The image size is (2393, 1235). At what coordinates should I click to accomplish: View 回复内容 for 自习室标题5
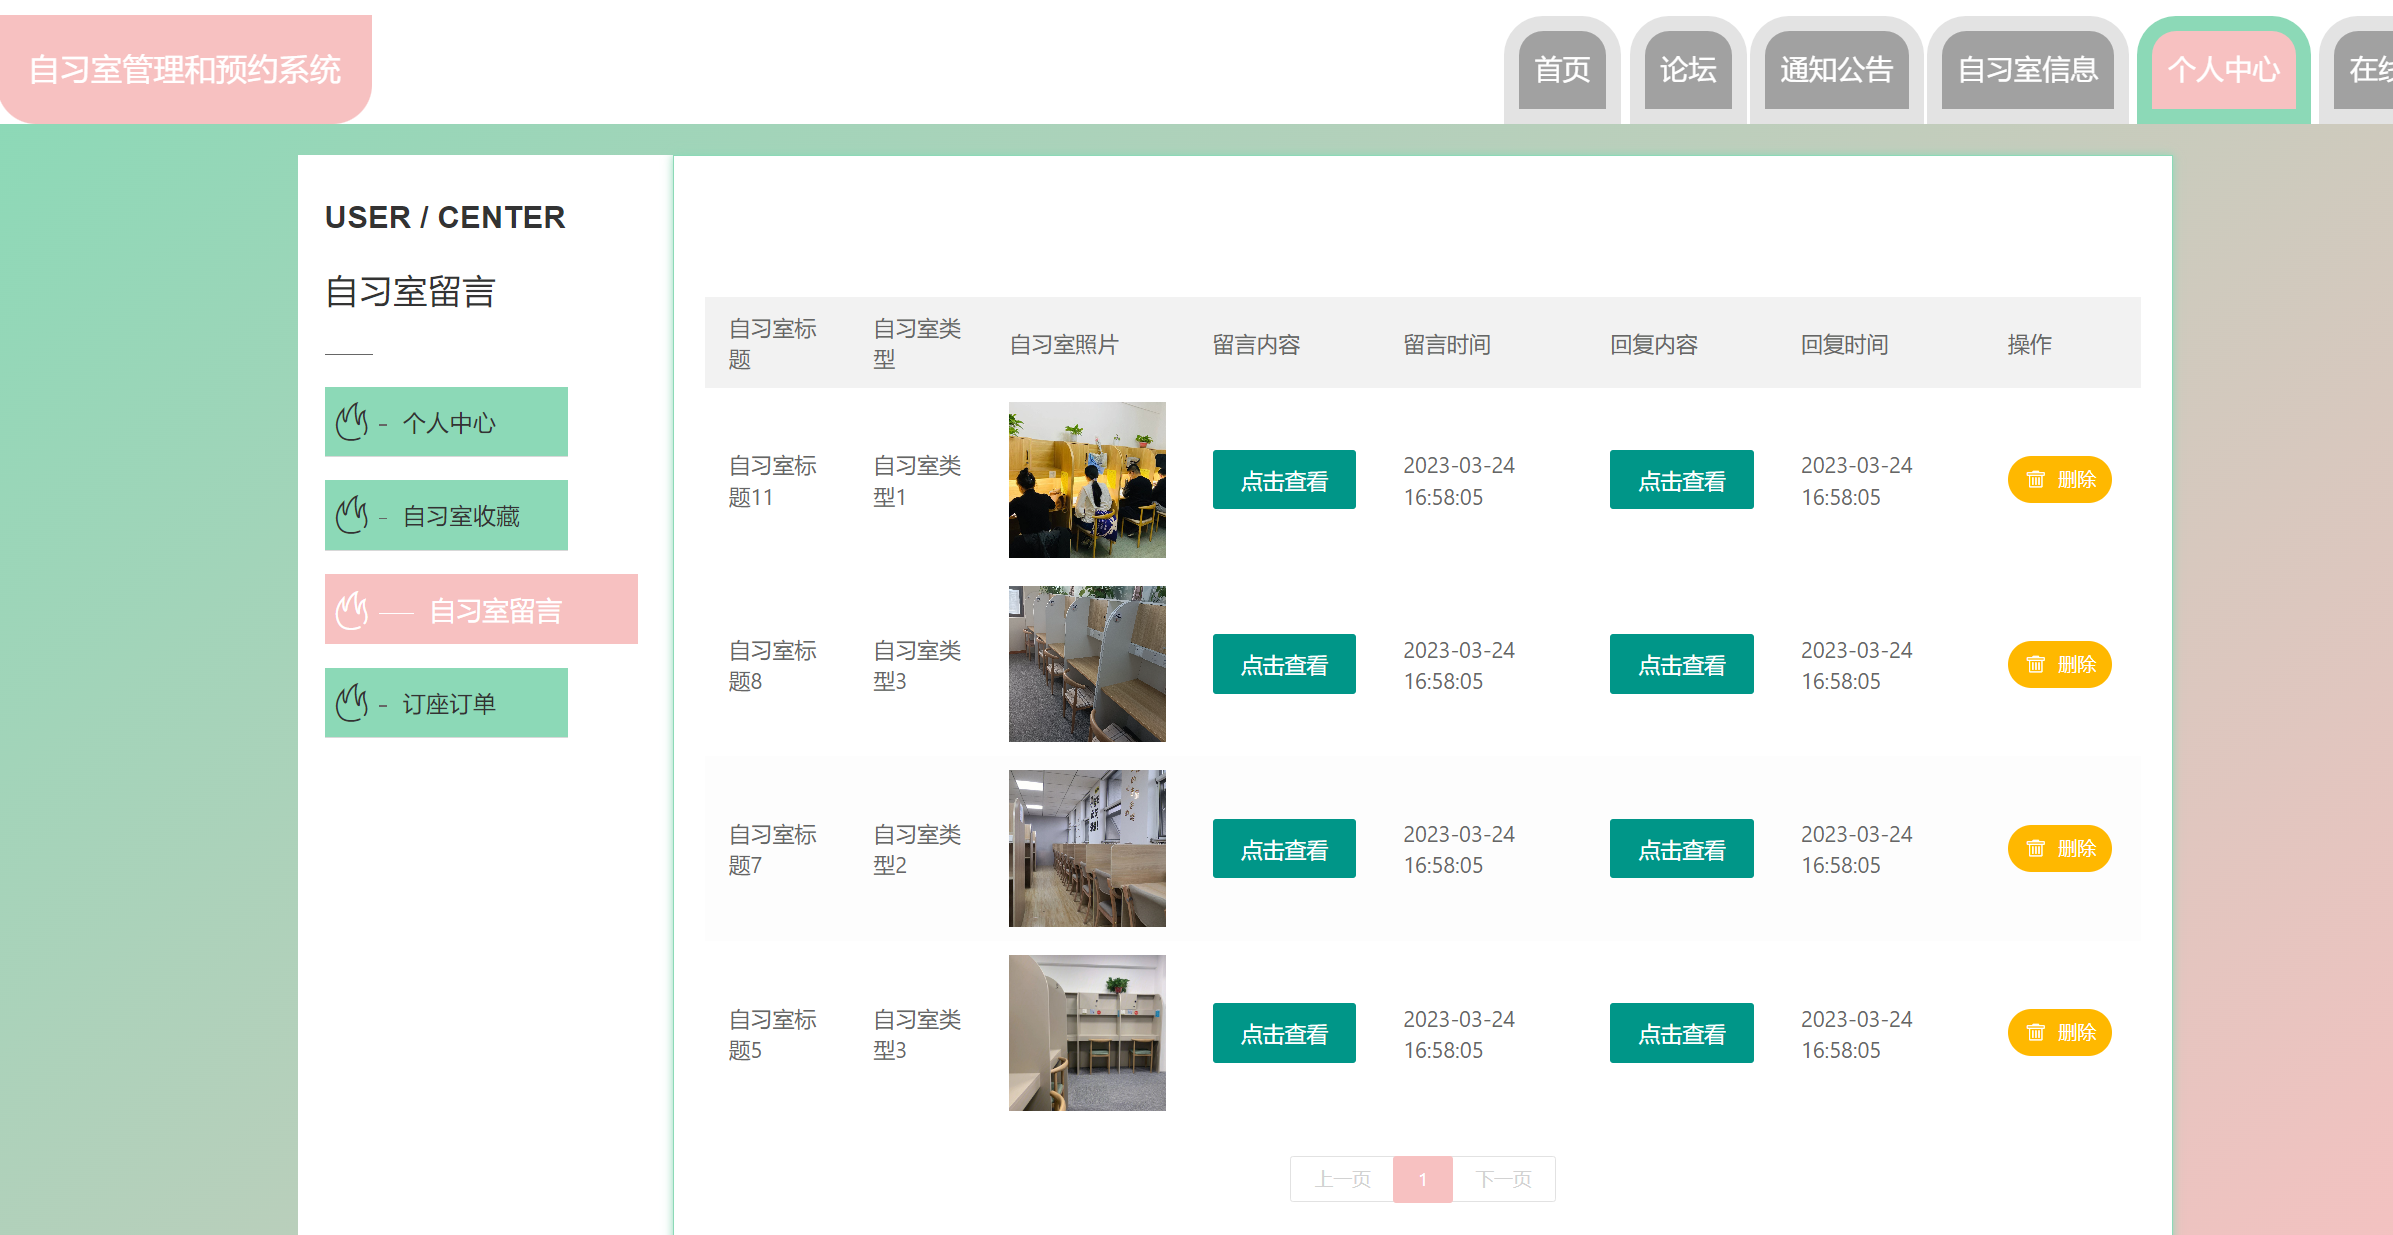tap(1681, 1033)
